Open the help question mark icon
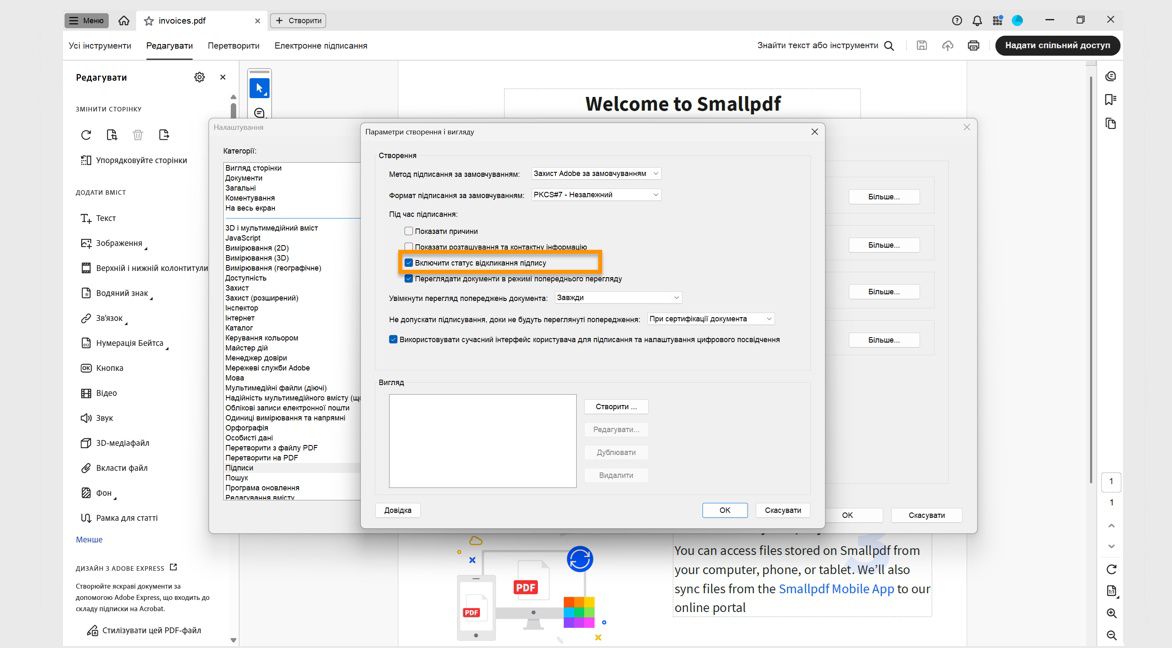This screenshot has height=648, width=1172. 957,20
